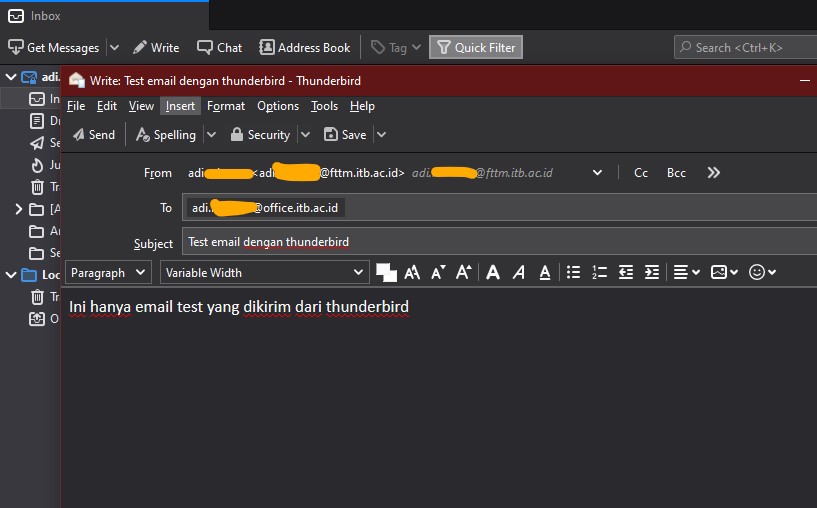Click in the message body text
Viewport: 817px width, 508px height.
239,307
